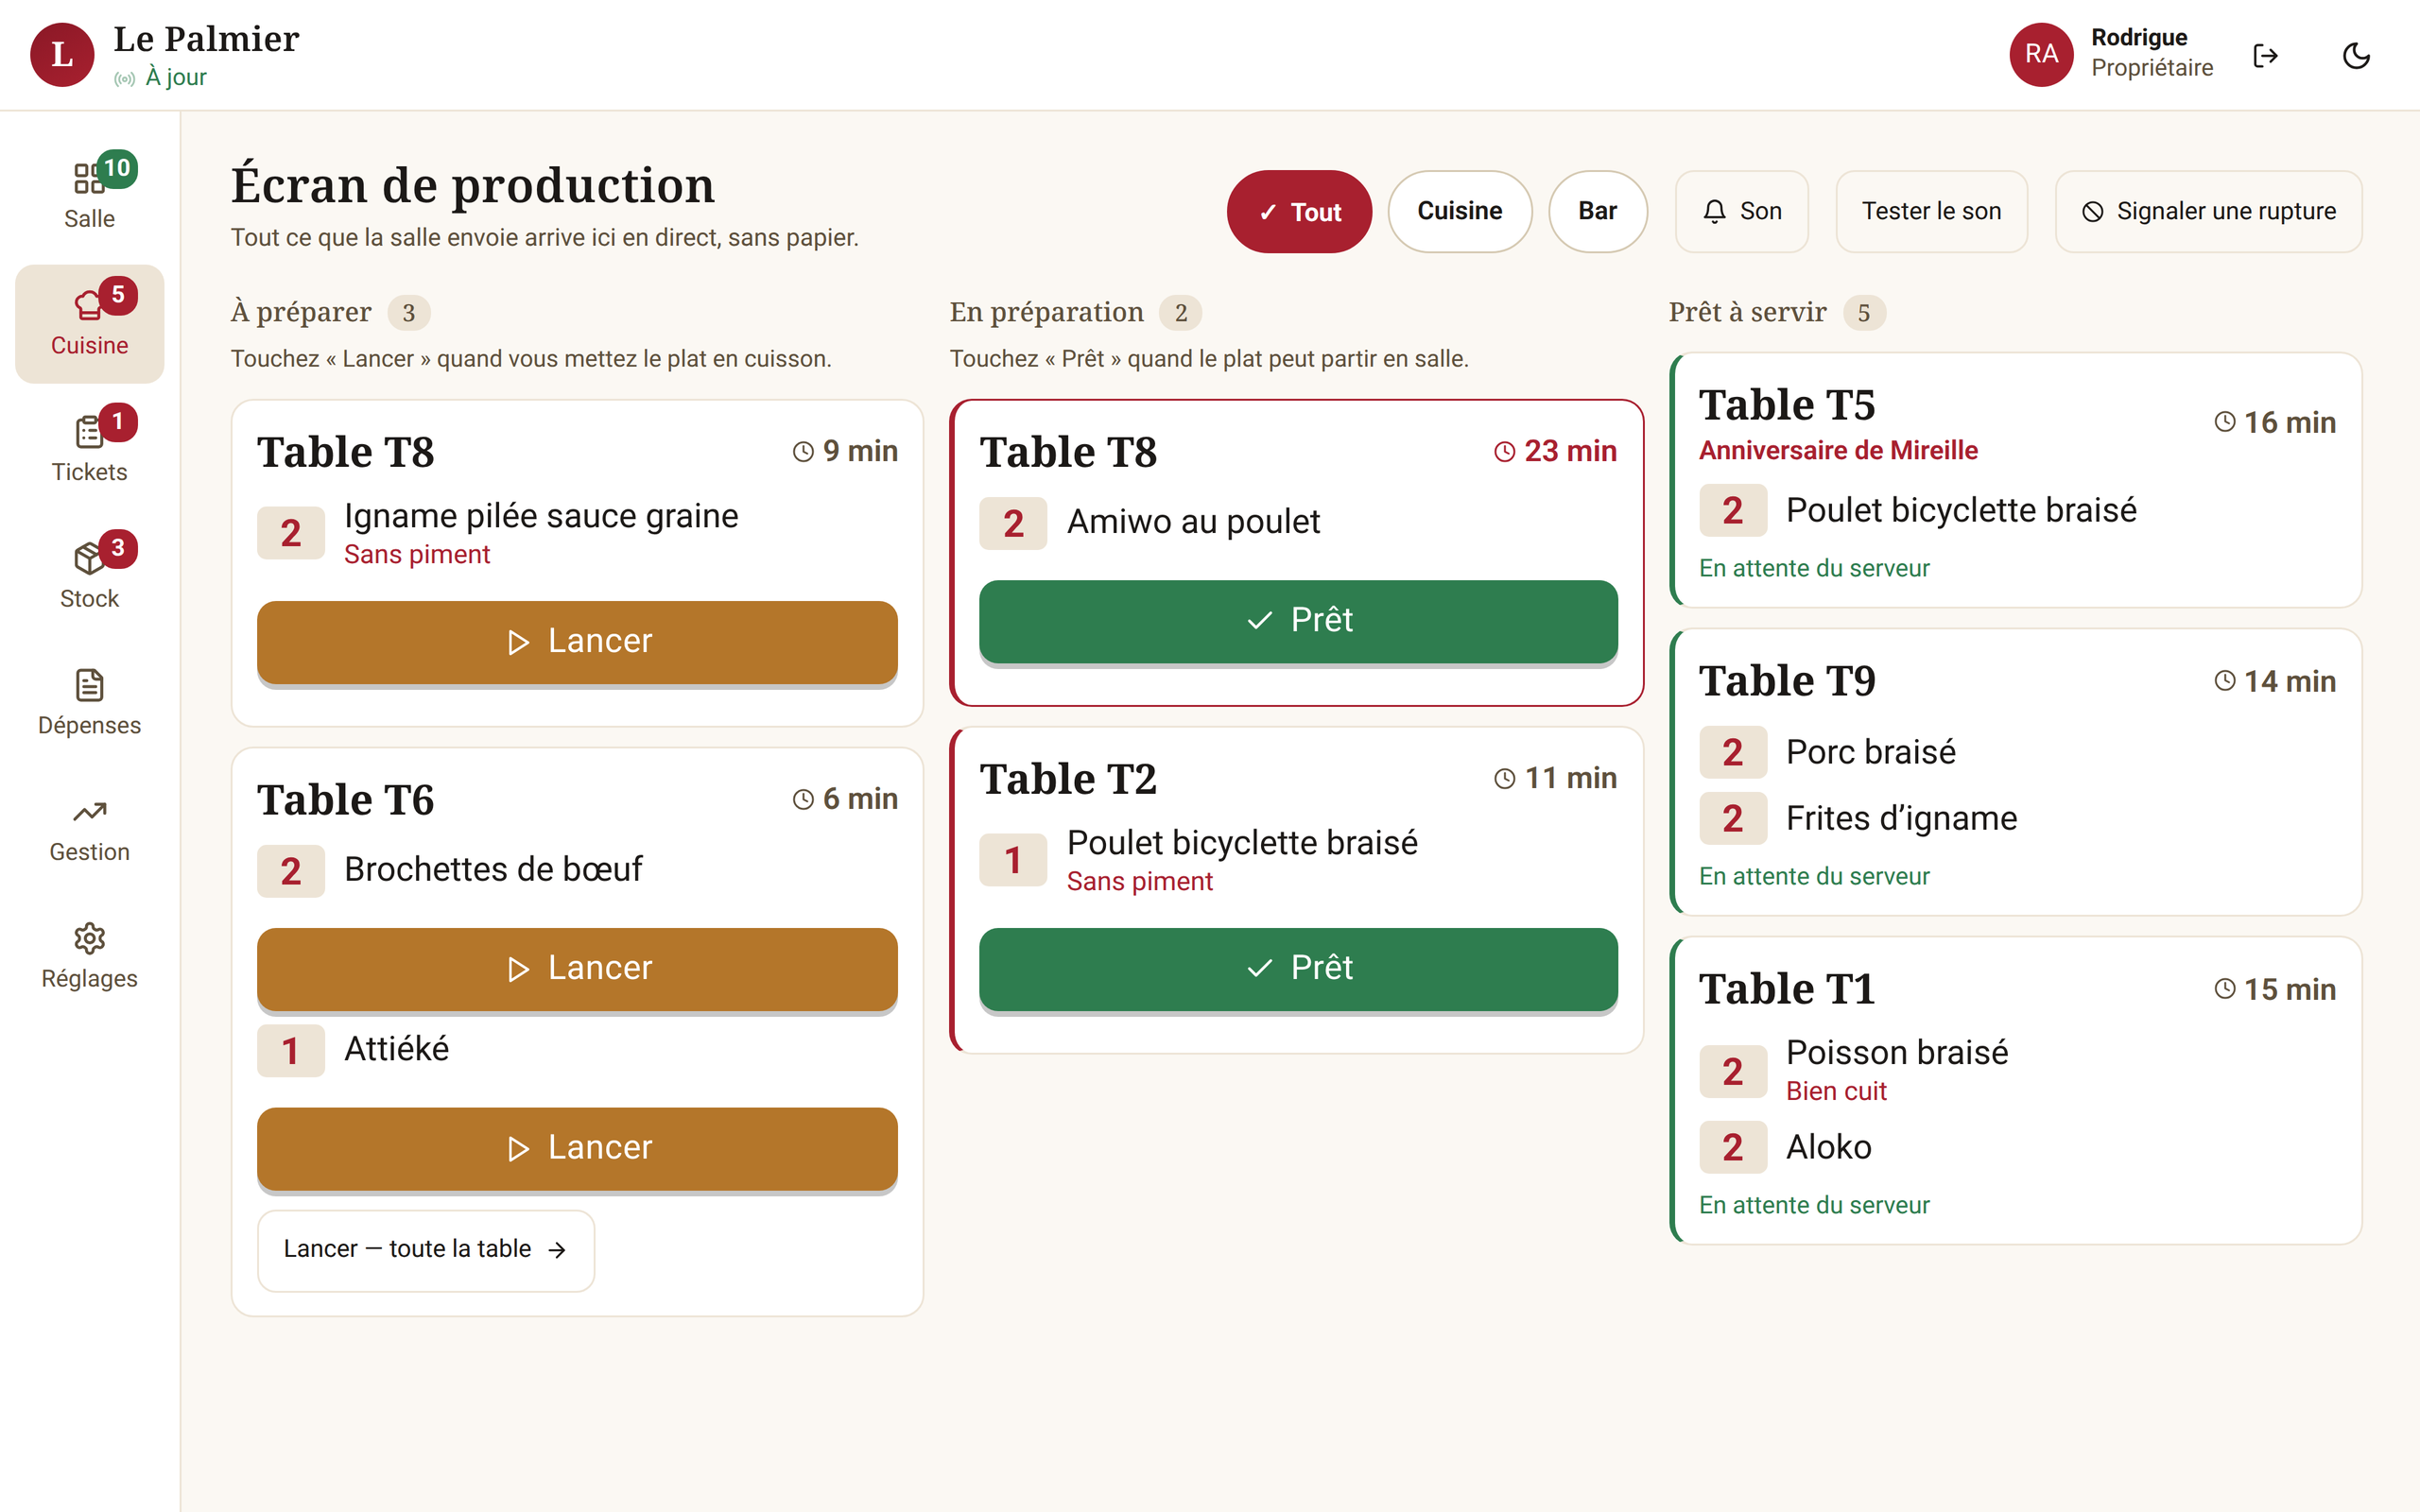This screenshot has width=2420, height=1512.
Task: Open the Cuisine section in sidebar
Action: click(89, 323)
